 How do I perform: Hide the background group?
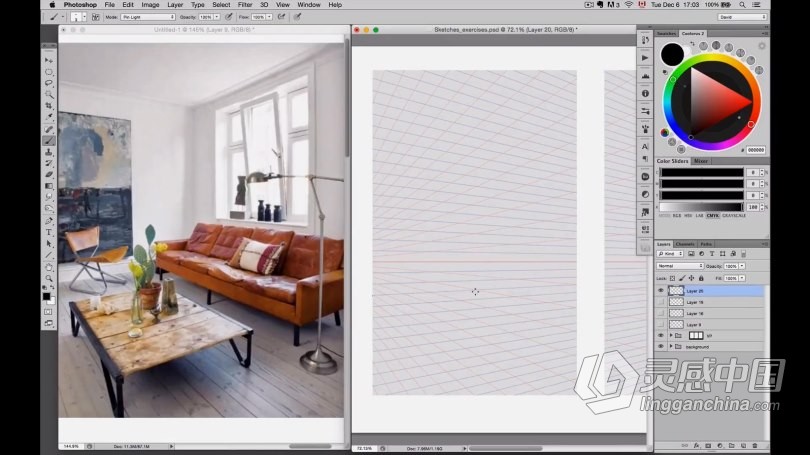pos(660,346)
